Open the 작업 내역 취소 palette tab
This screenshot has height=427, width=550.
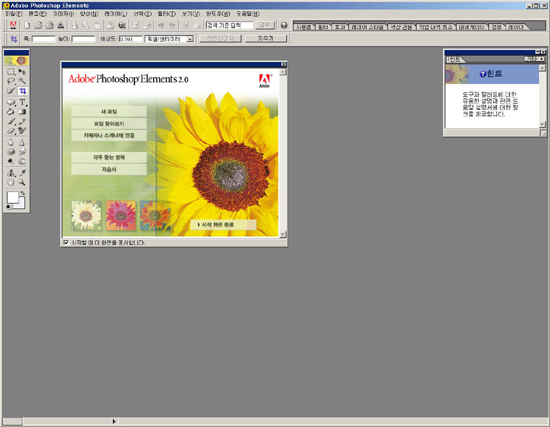436,27
